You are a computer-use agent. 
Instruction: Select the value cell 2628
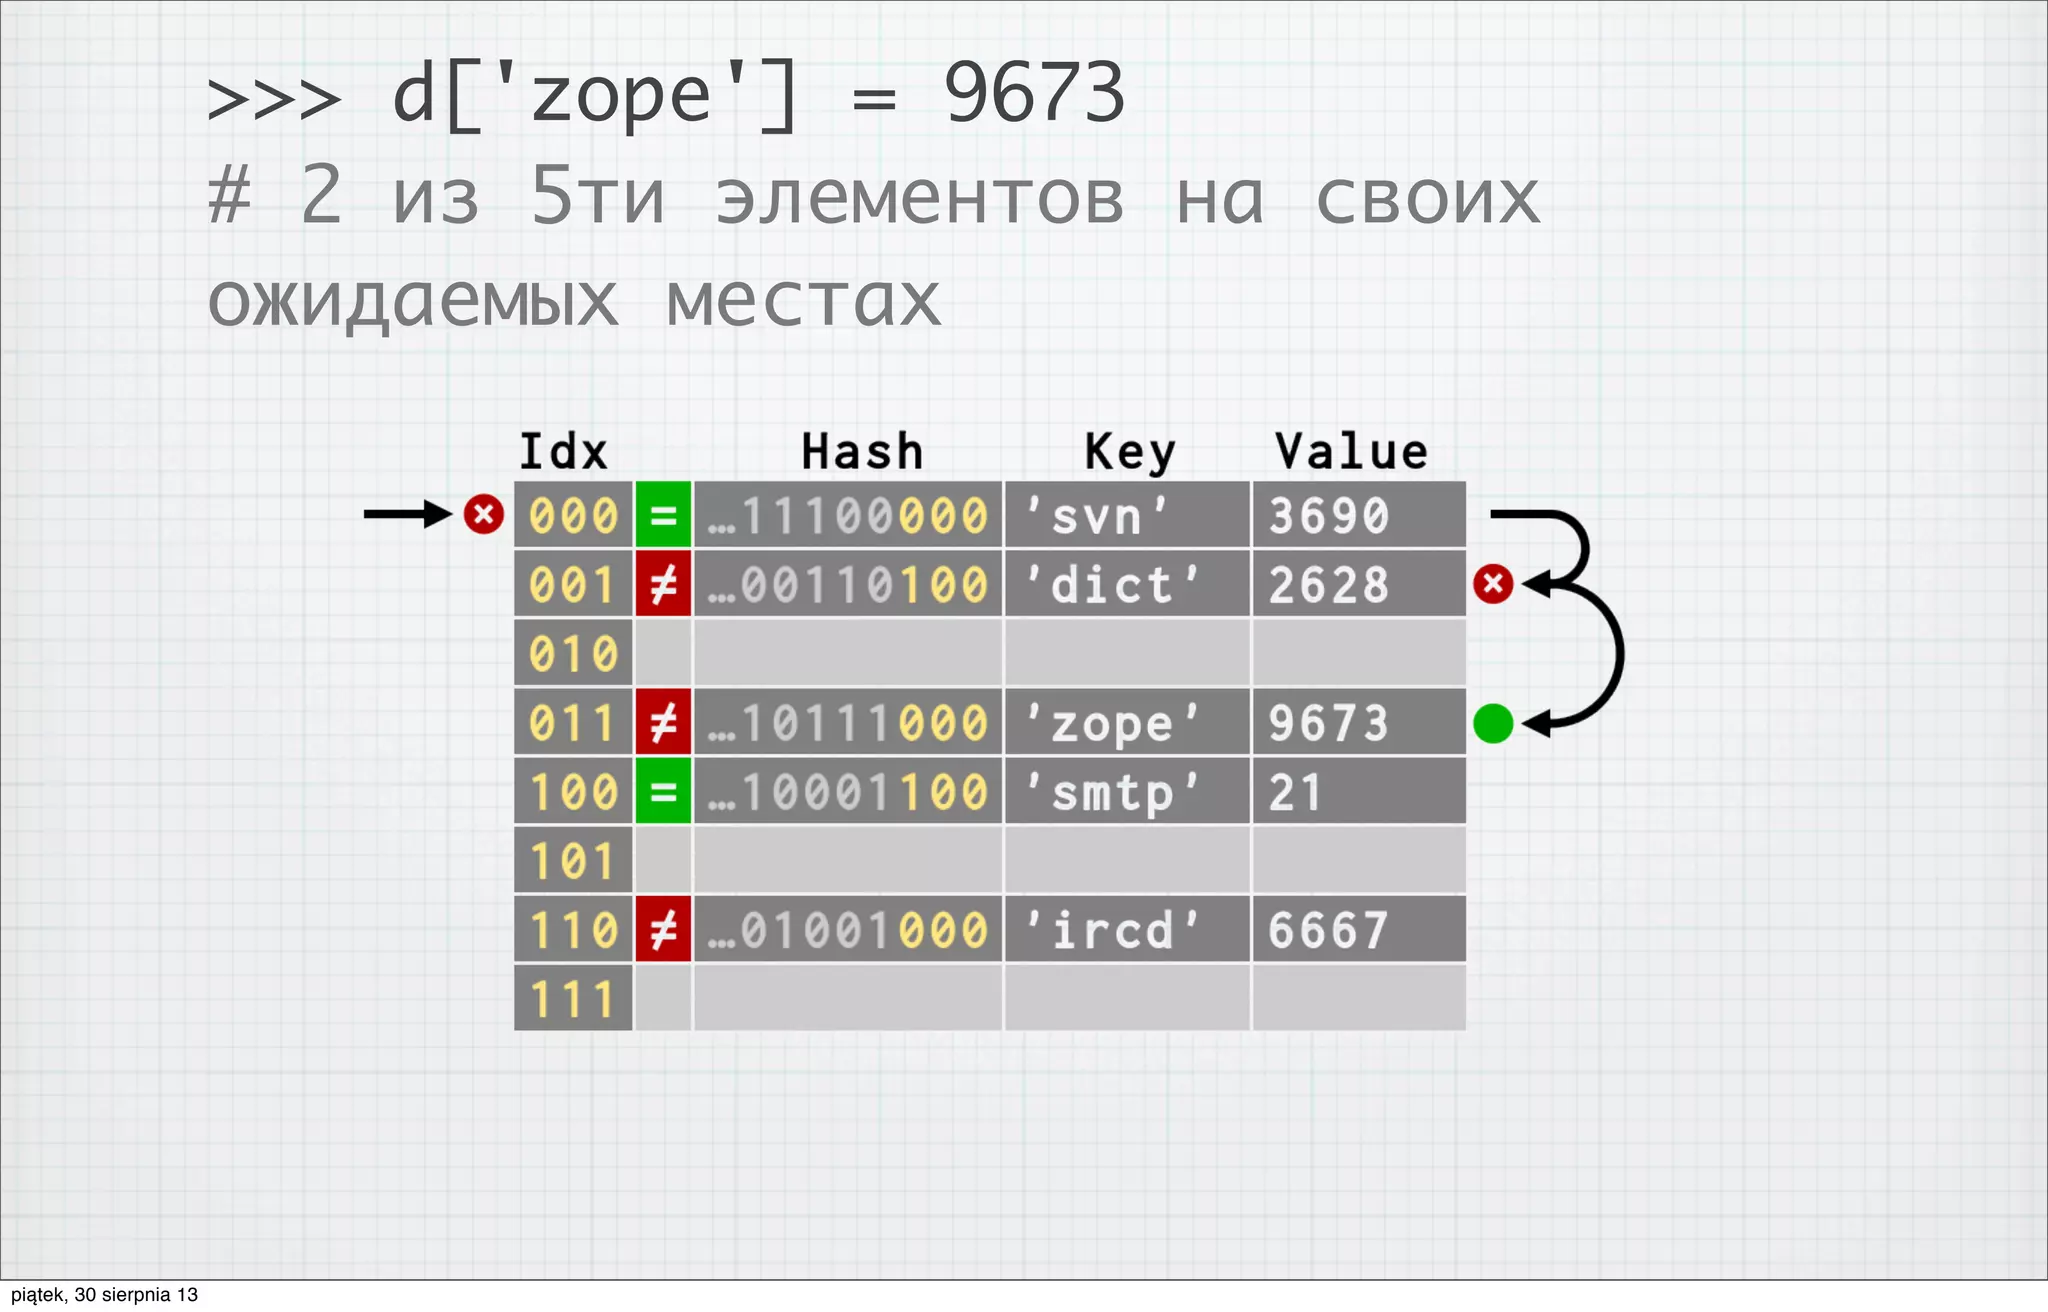click(x=1359, y=583)
